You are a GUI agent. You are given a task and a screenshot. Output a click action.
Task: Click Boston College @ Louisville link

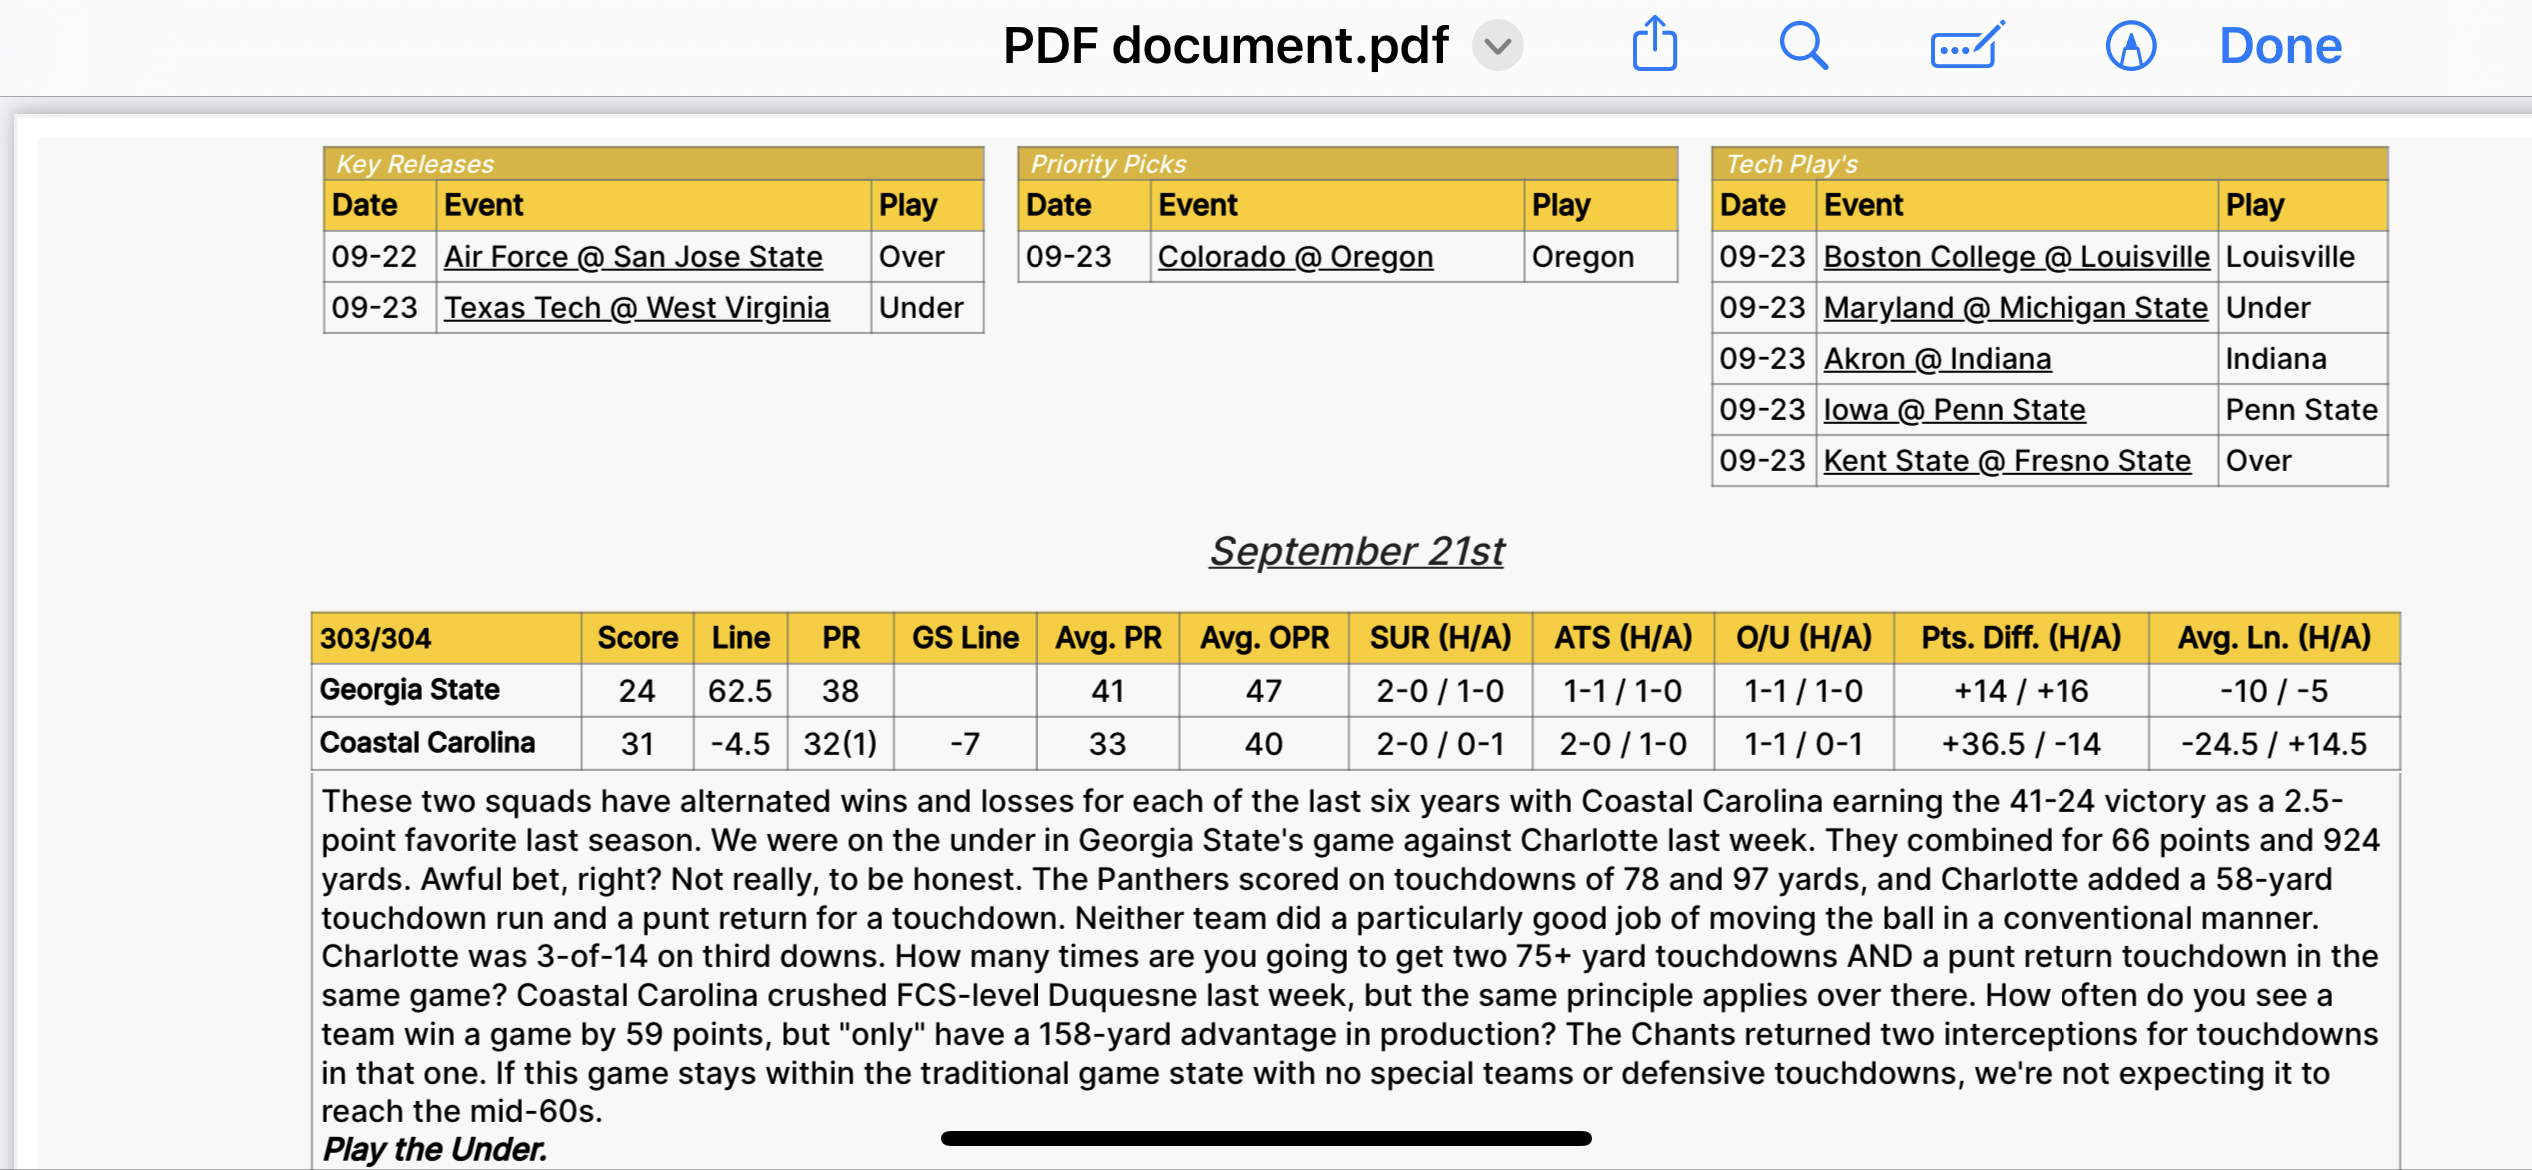(2016, 257)
